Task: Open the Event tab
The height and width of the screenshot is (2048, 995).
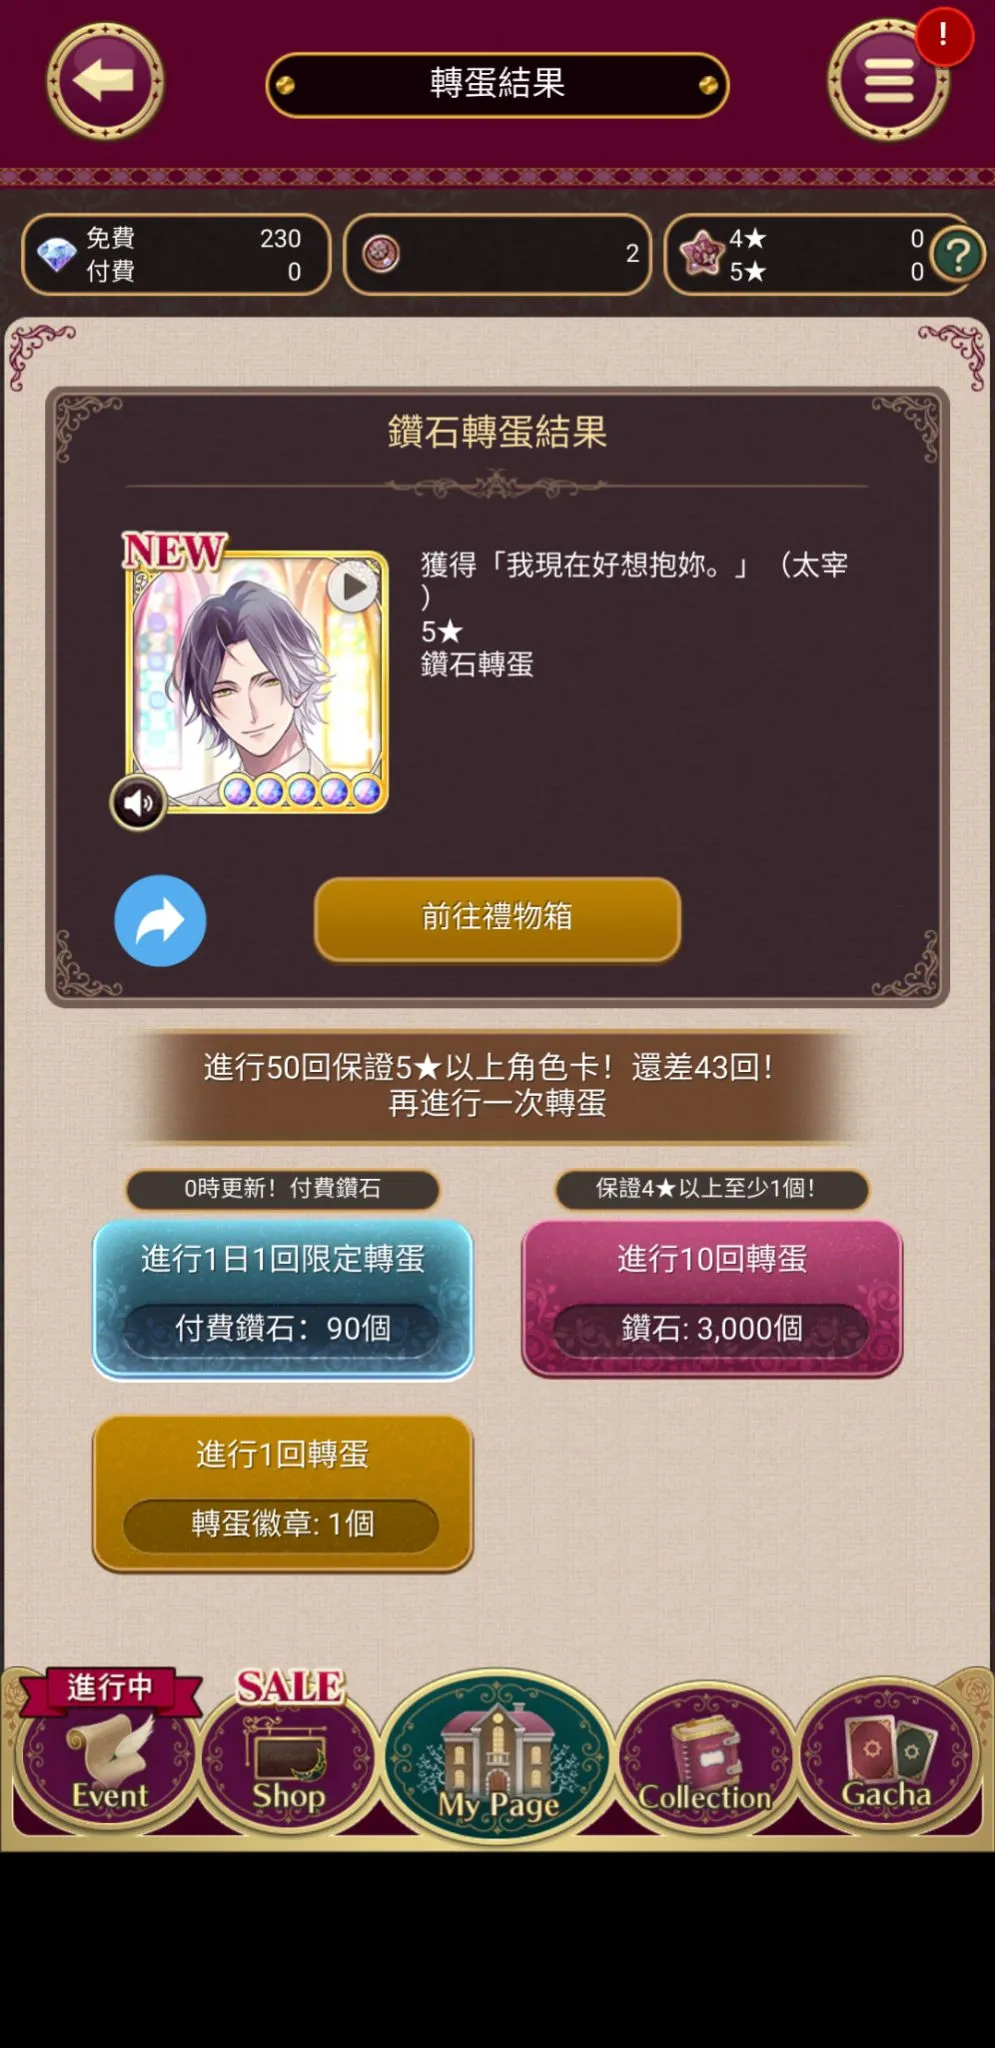Action: [108, 1755]
